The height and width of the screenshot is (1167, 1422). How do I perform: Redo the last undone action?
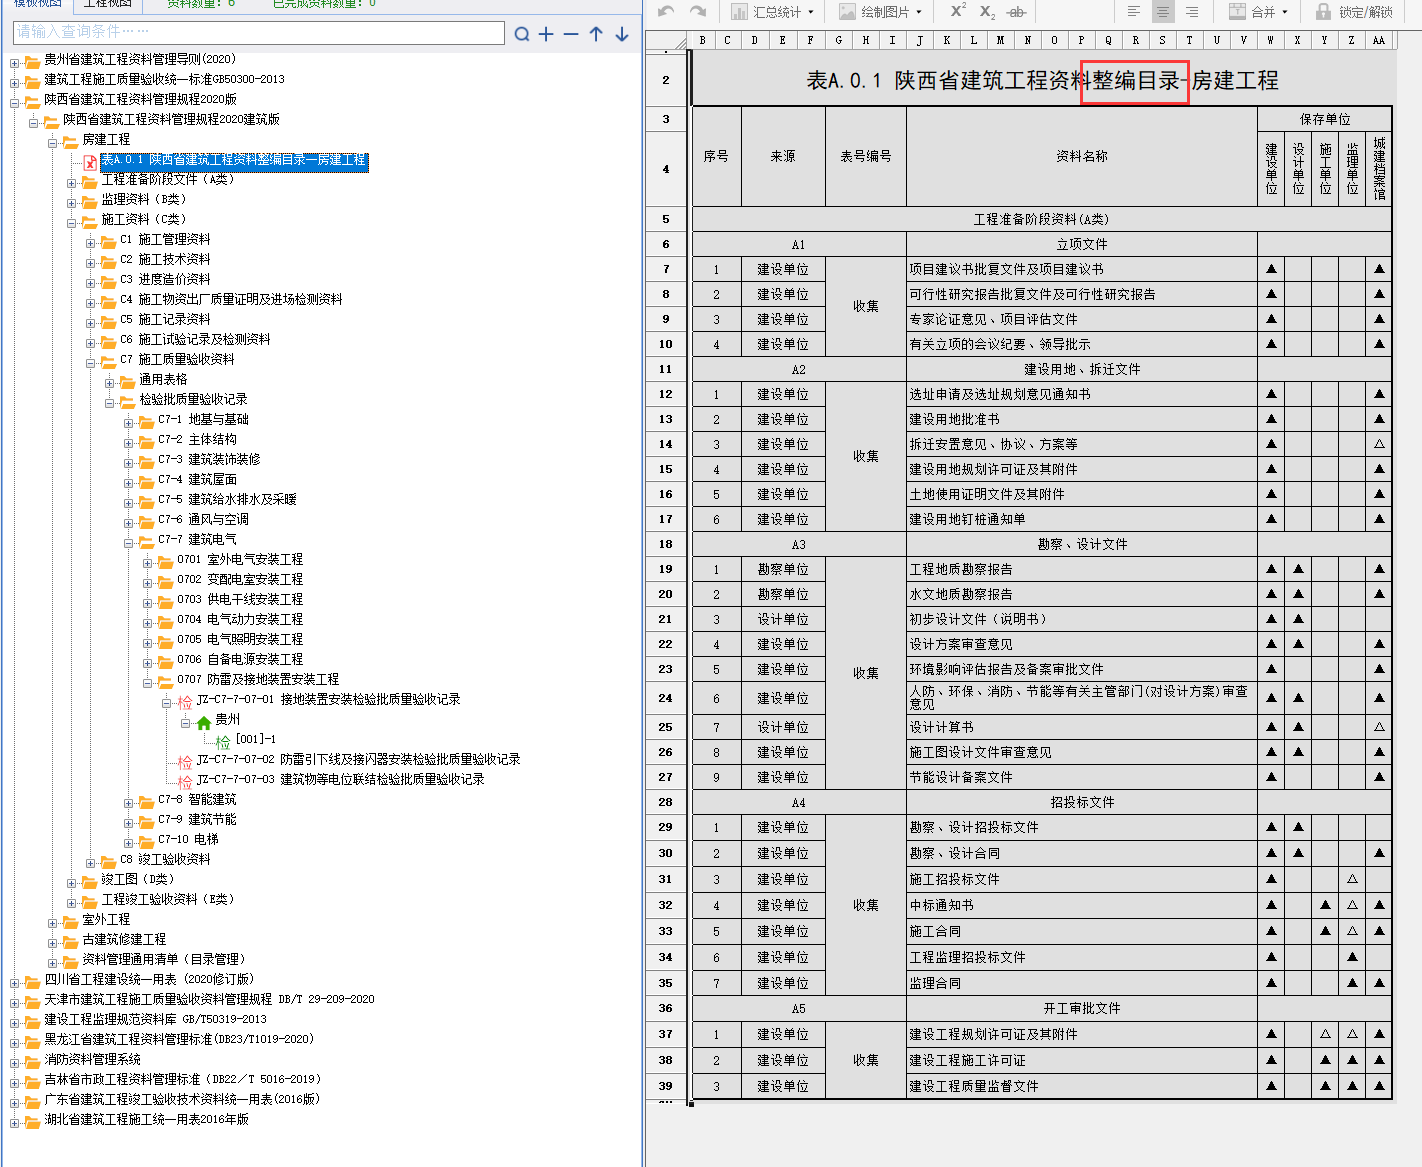(697, 11)
